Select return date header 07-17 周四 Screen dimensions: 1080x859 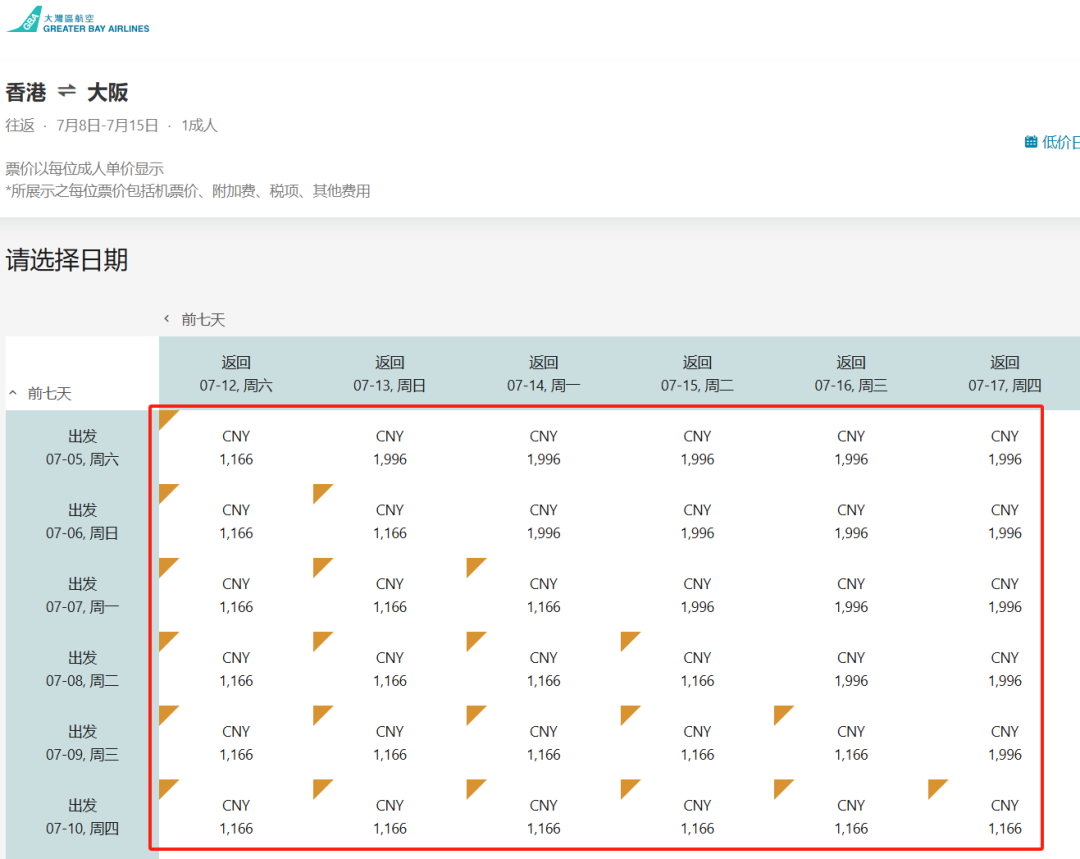pos(1004,373)
